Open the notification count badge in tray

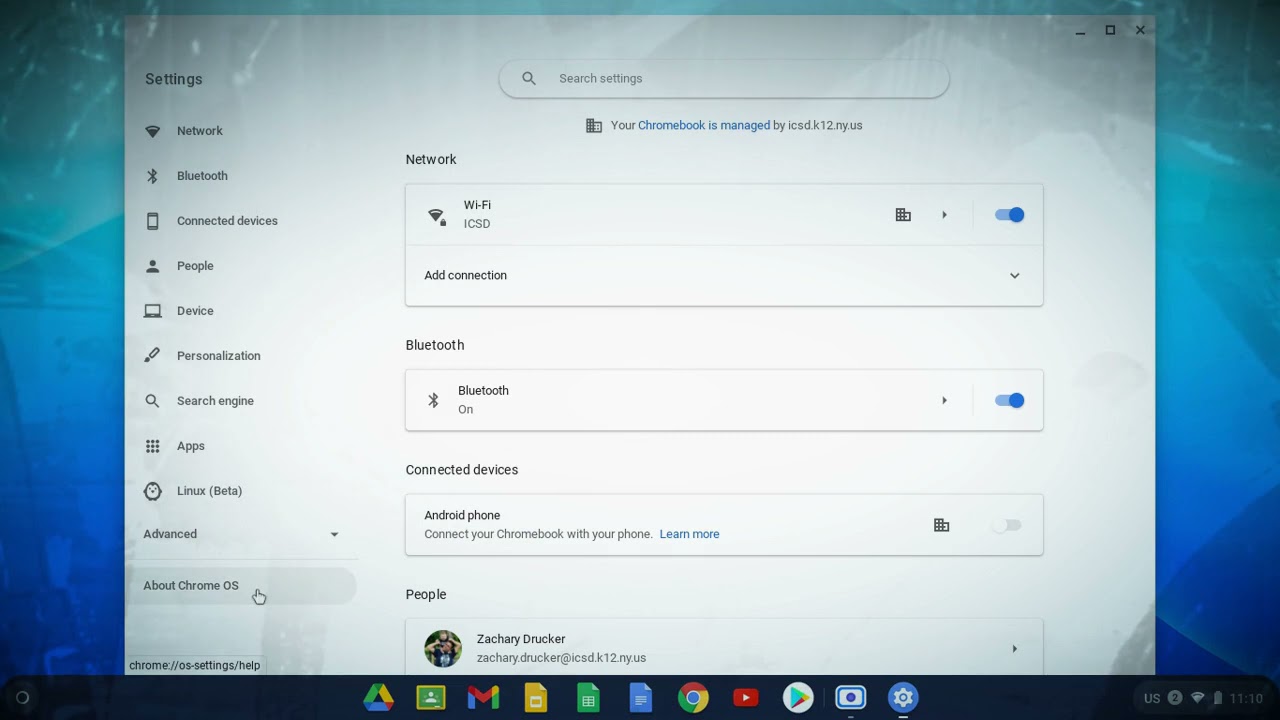[x=1175, y=698]
